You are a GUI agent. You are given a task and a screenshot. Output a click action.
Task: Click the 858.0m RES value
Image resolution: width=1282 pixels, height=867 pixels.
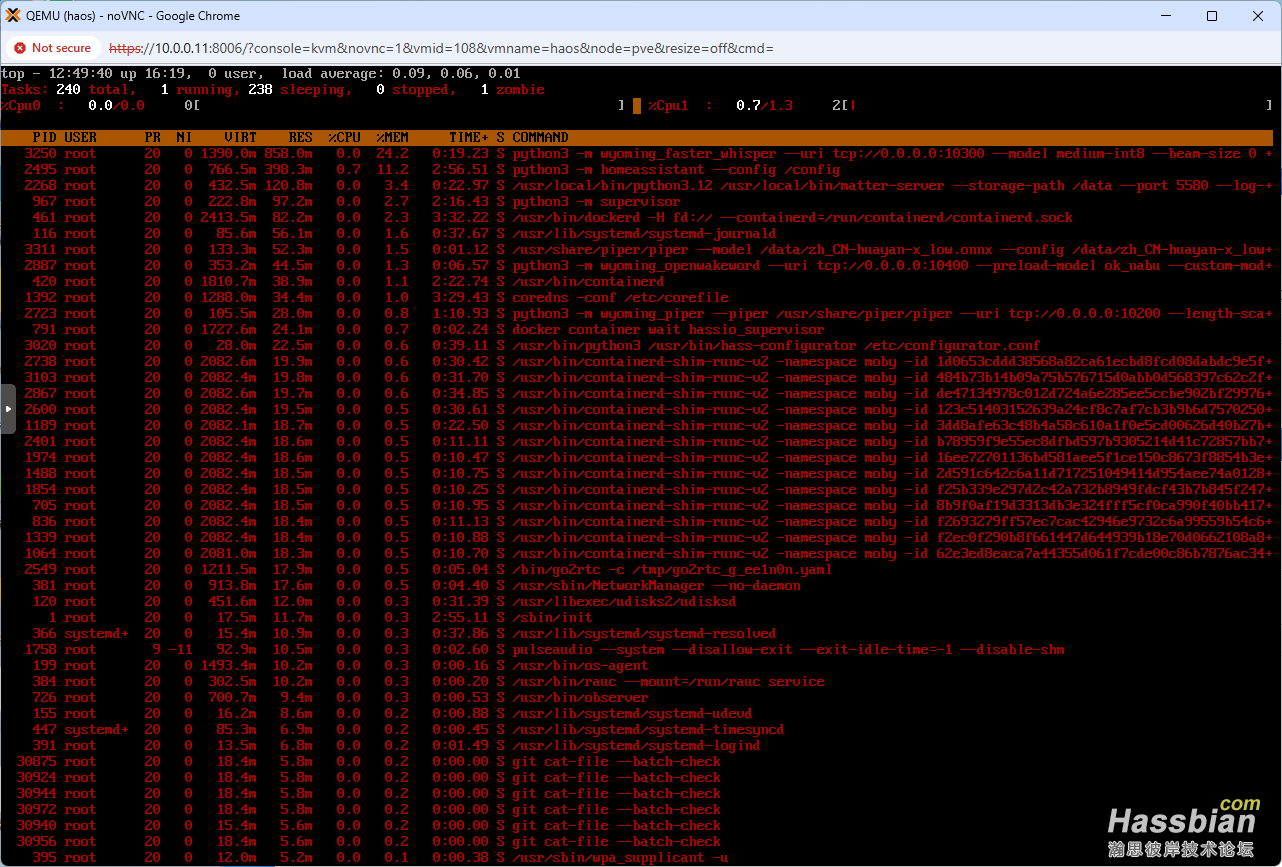point(288,153)
